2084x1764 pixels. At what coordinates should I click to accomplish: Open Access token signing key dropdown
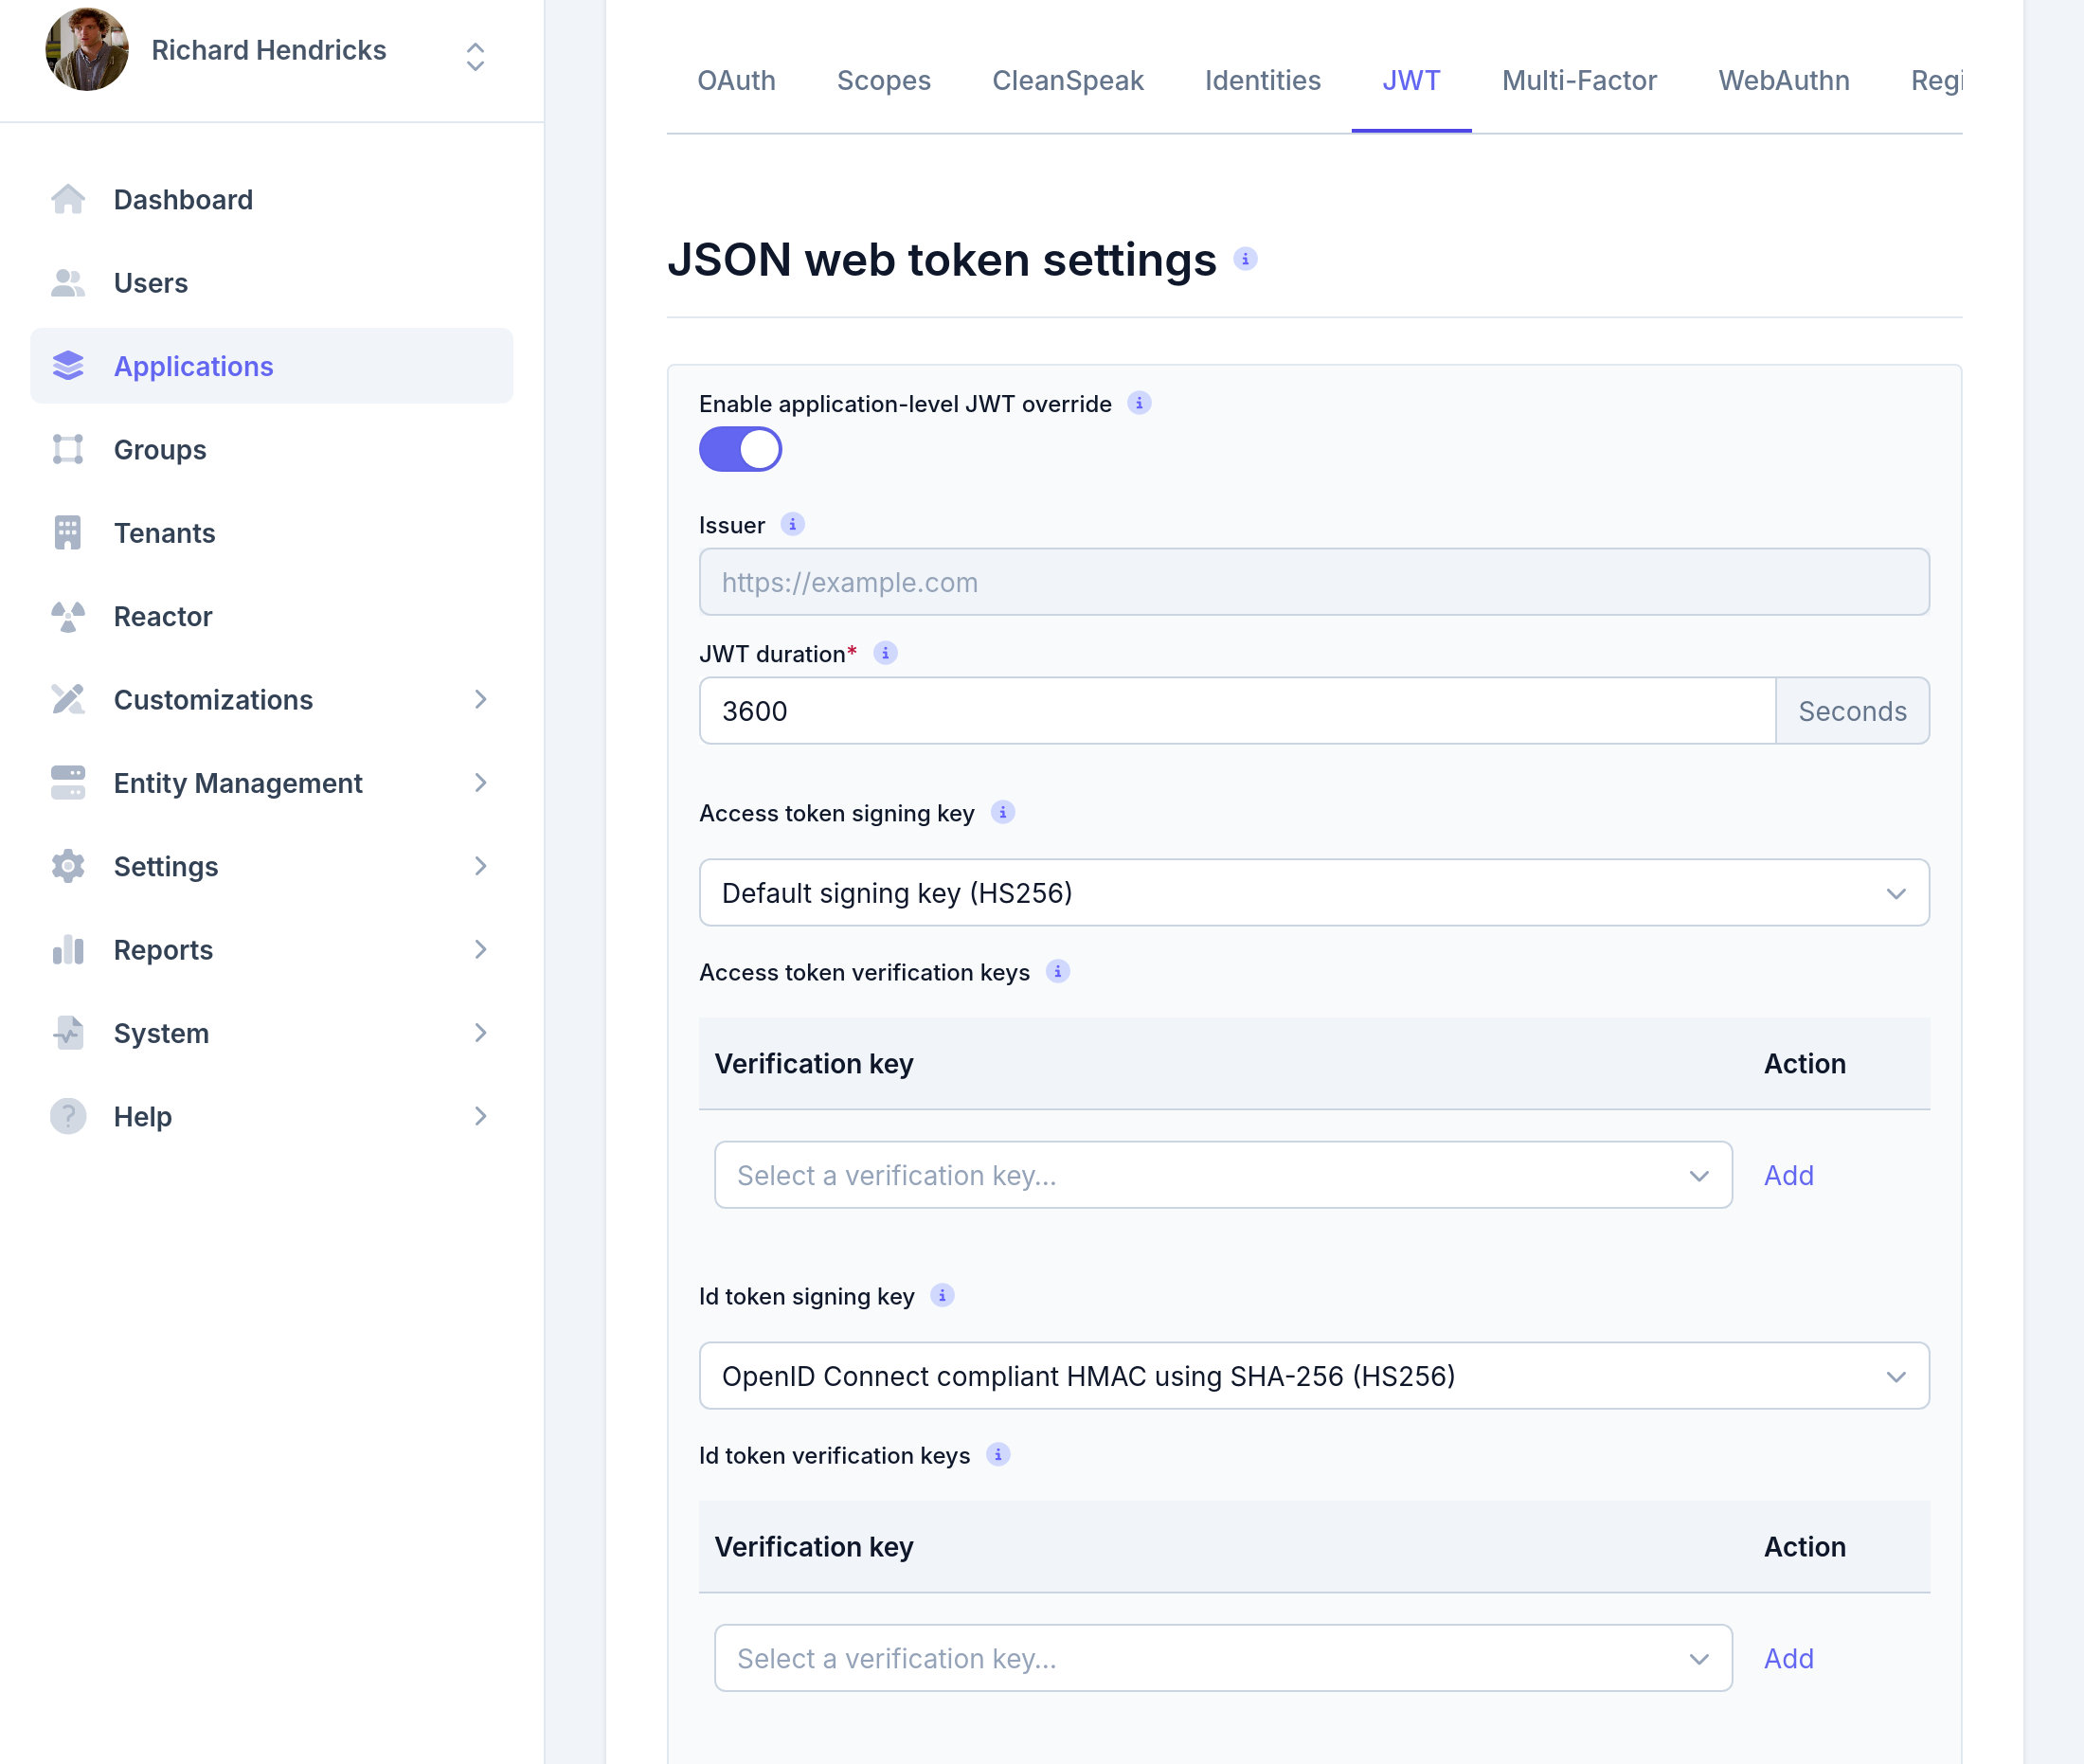click(x=1314, y=892)
